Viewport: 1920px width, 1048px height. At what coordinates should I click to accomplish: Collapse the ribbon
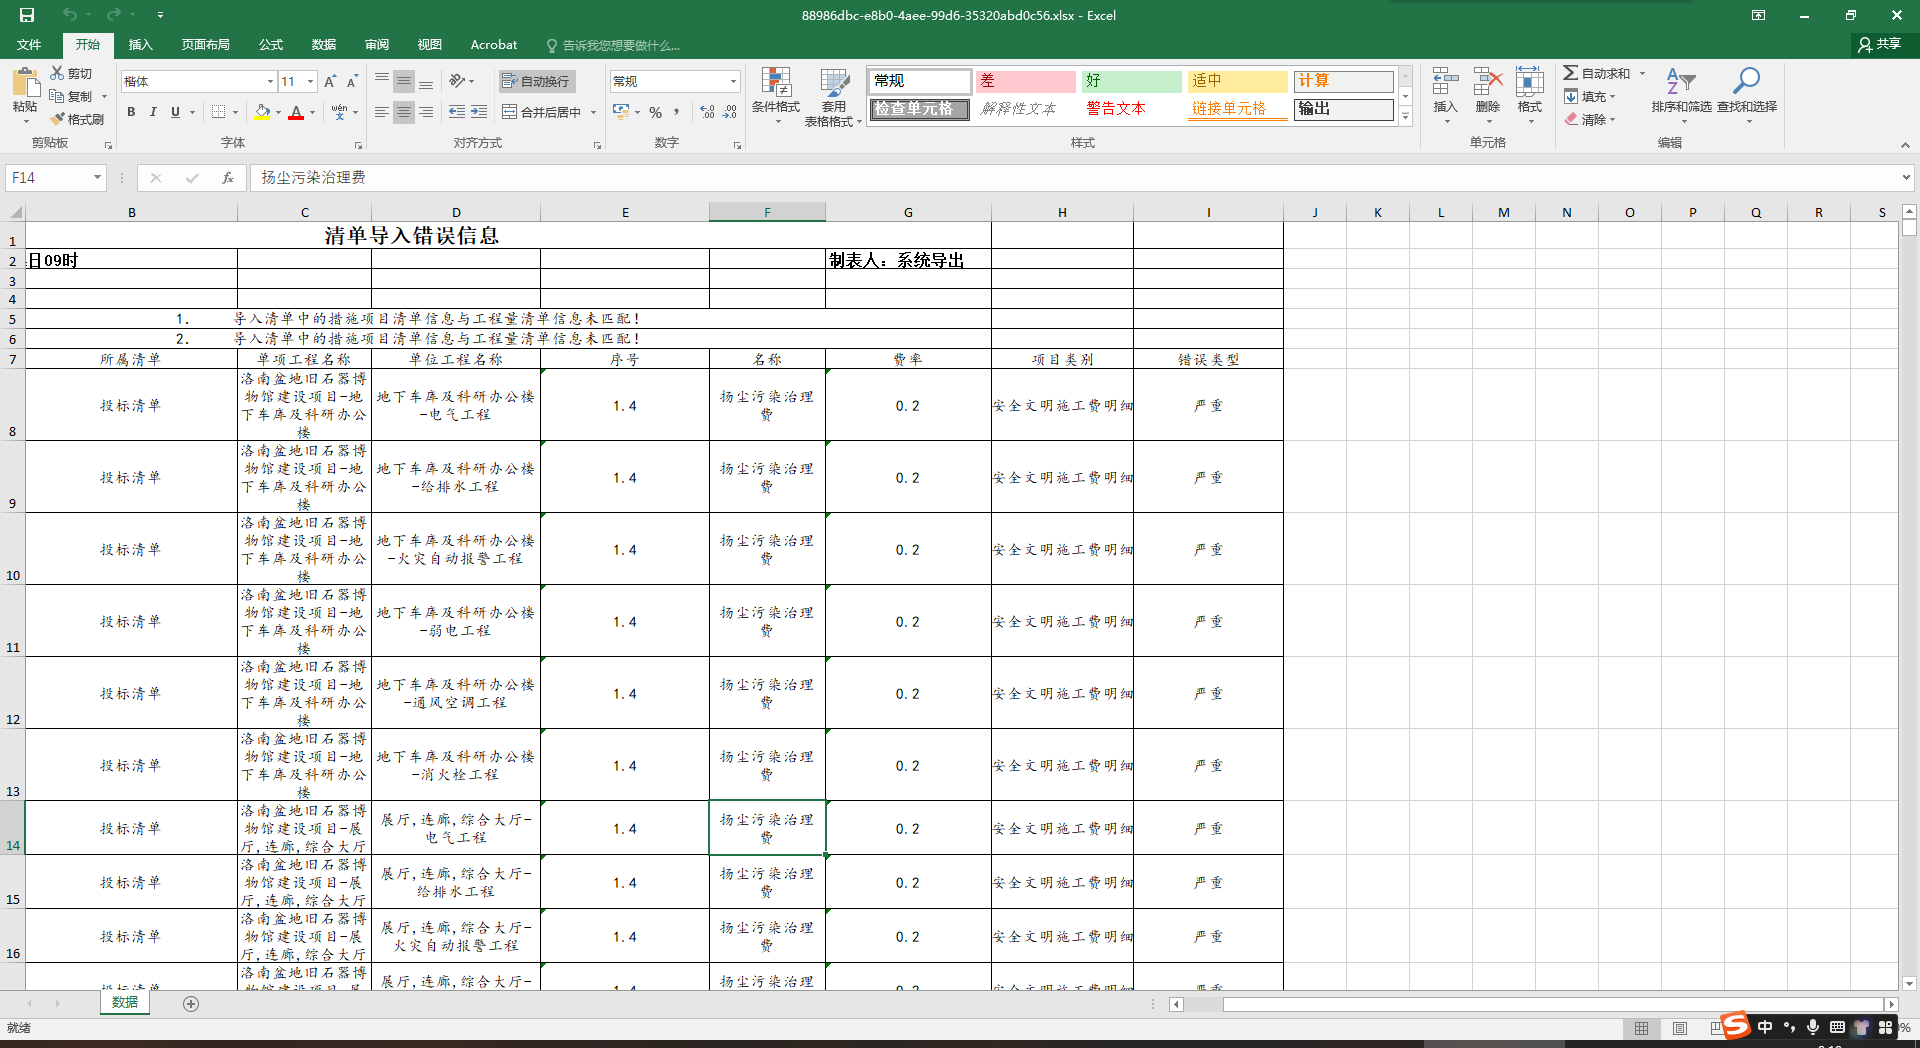(1905, 145)
